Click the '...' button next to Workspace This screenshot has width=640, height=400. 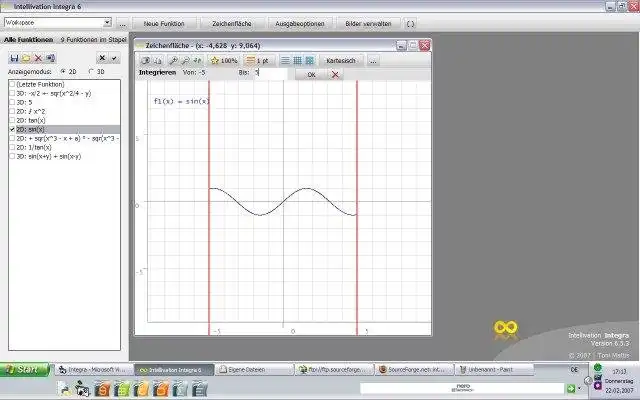tap(122, 24)
